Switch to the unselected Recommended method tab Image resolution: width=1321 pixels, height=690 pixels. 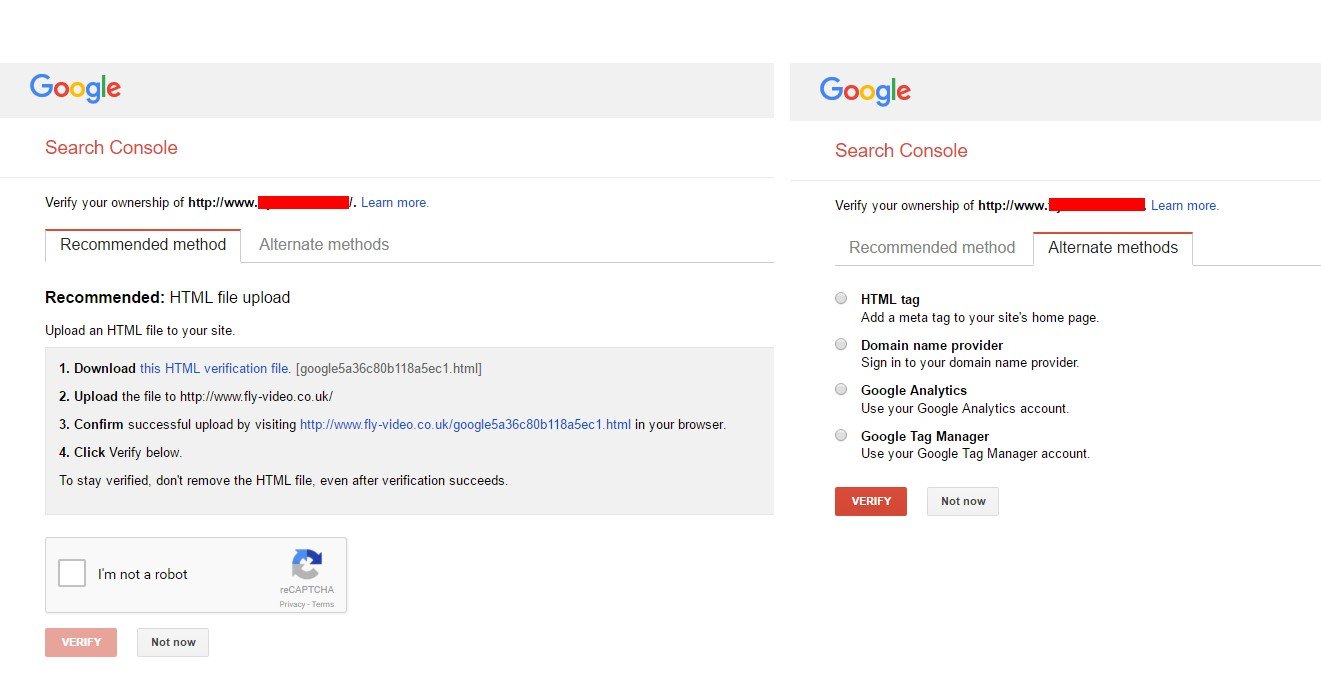point(932,248)
